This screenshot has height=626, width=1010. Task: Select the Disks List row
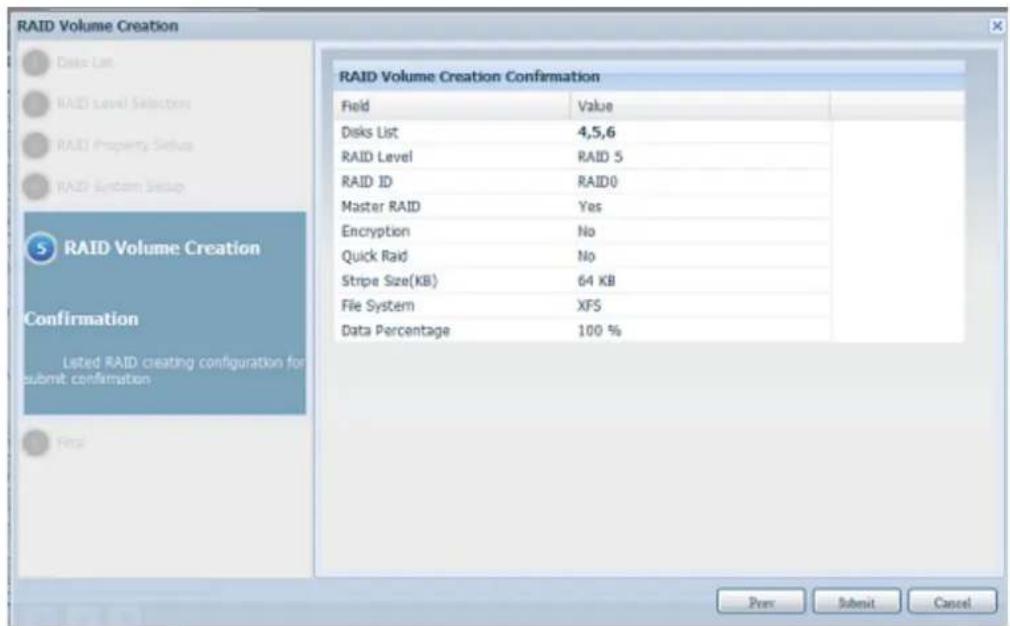click(581, 131)
